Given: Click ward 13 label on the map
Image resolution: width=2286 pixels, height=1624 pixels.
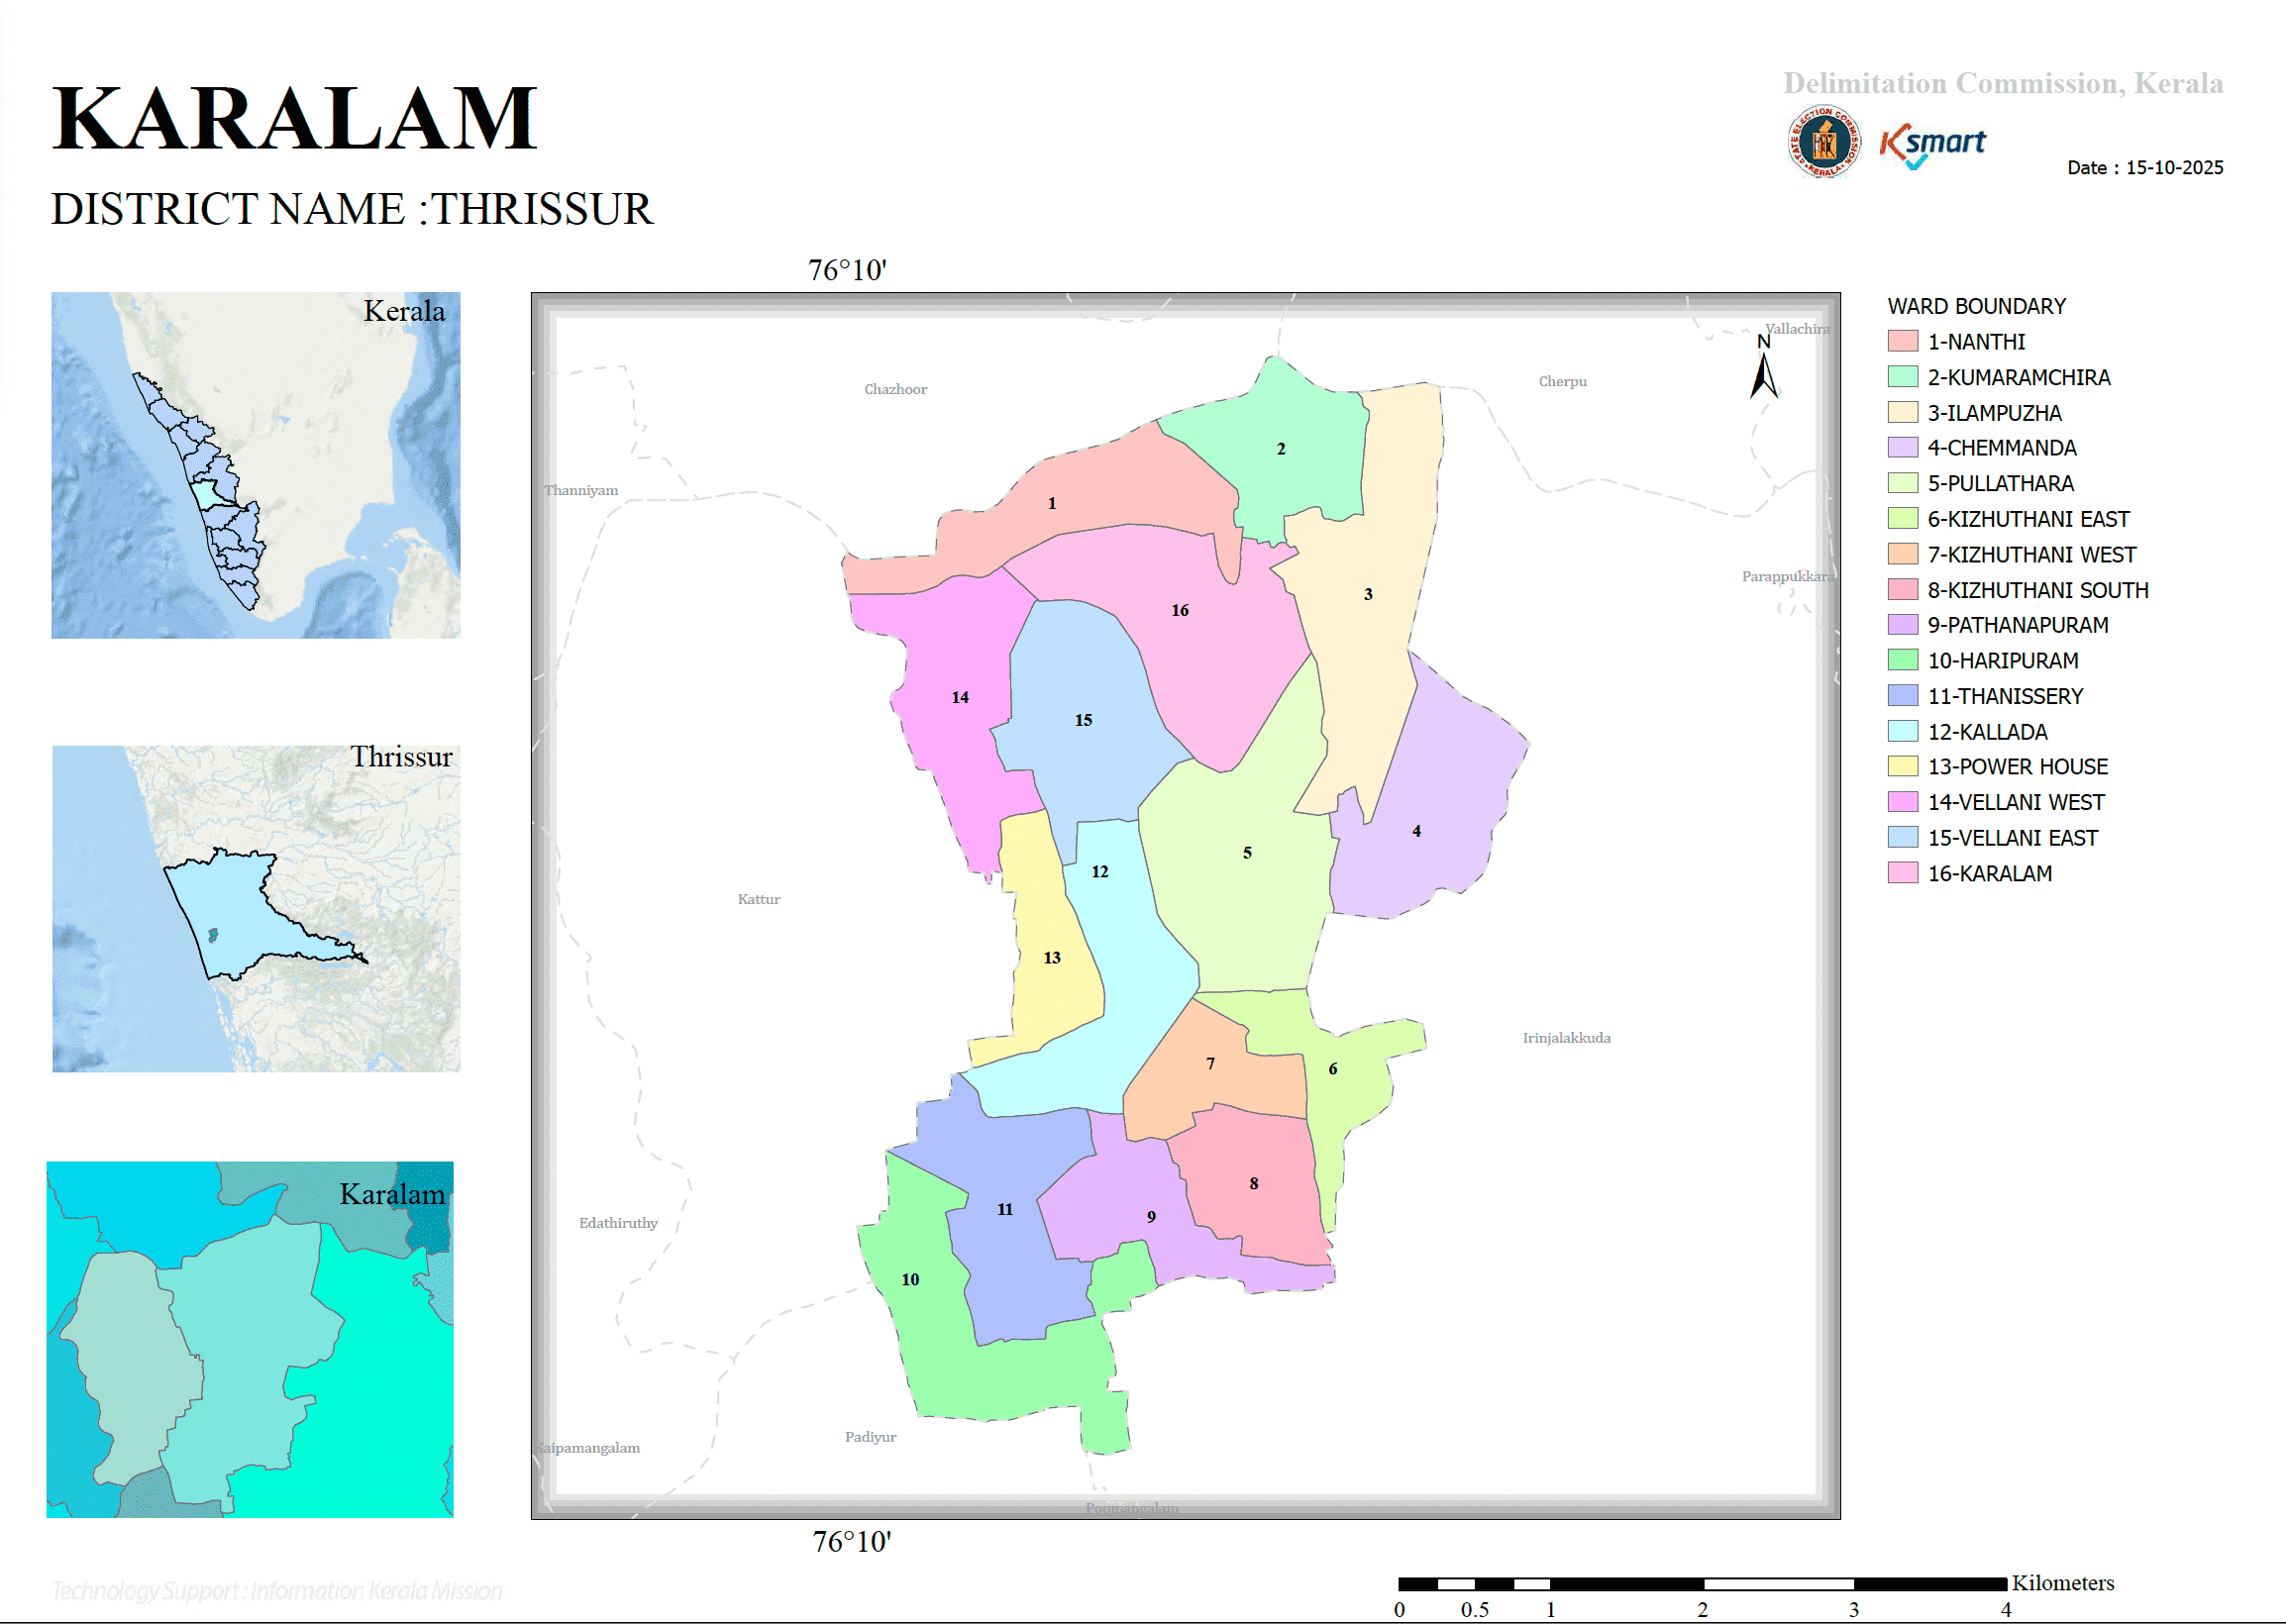Looking at the screenshot, I should (x=1052, y=958).
